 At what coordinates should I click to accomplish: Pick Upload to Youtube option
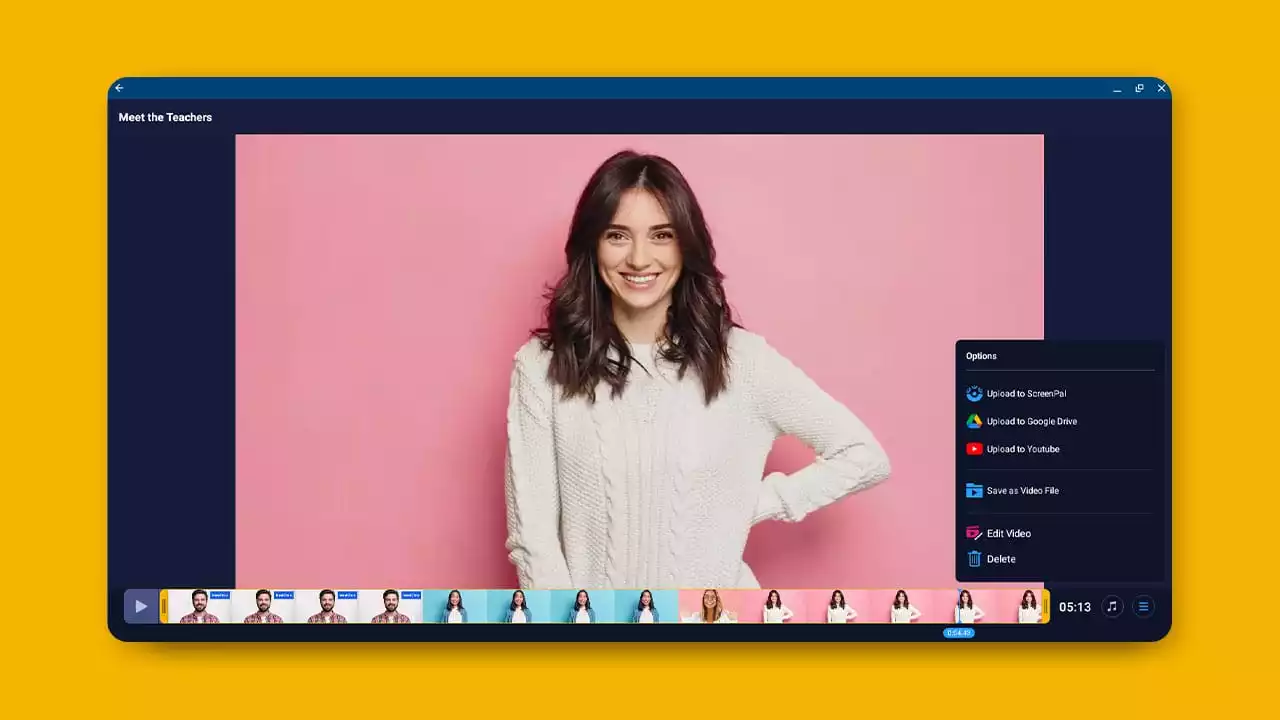click(x=1012, y=449)
